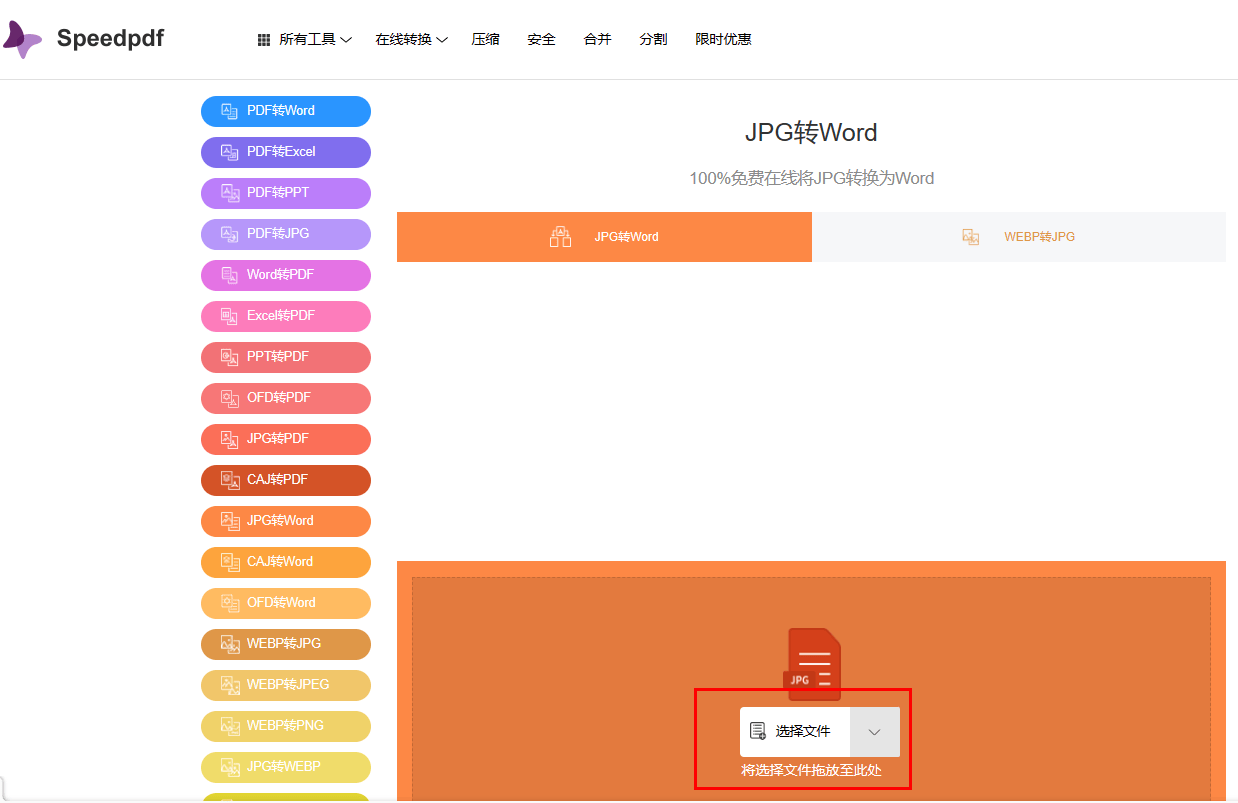Switch to the WEBP转JPG tab
Screen dimensions: 1238x803
tap(1018, 237)
